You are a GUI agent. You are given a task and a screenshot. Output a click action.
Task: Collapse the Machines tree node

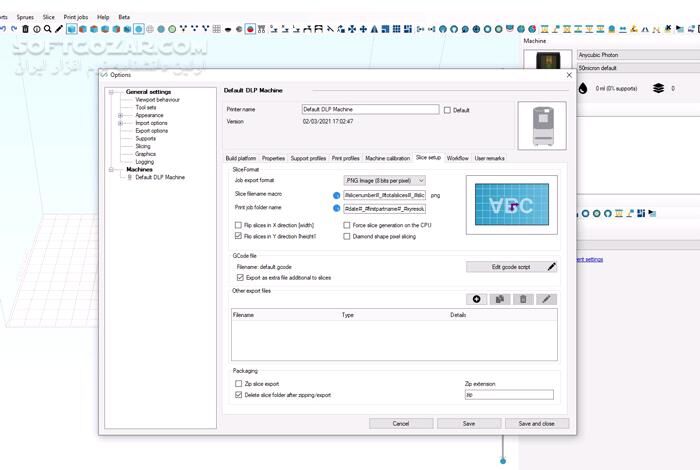coord(111,170)
